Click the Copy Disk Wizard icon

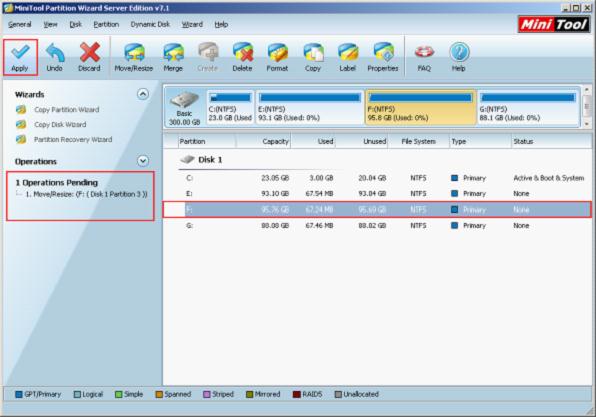(21, 124)
